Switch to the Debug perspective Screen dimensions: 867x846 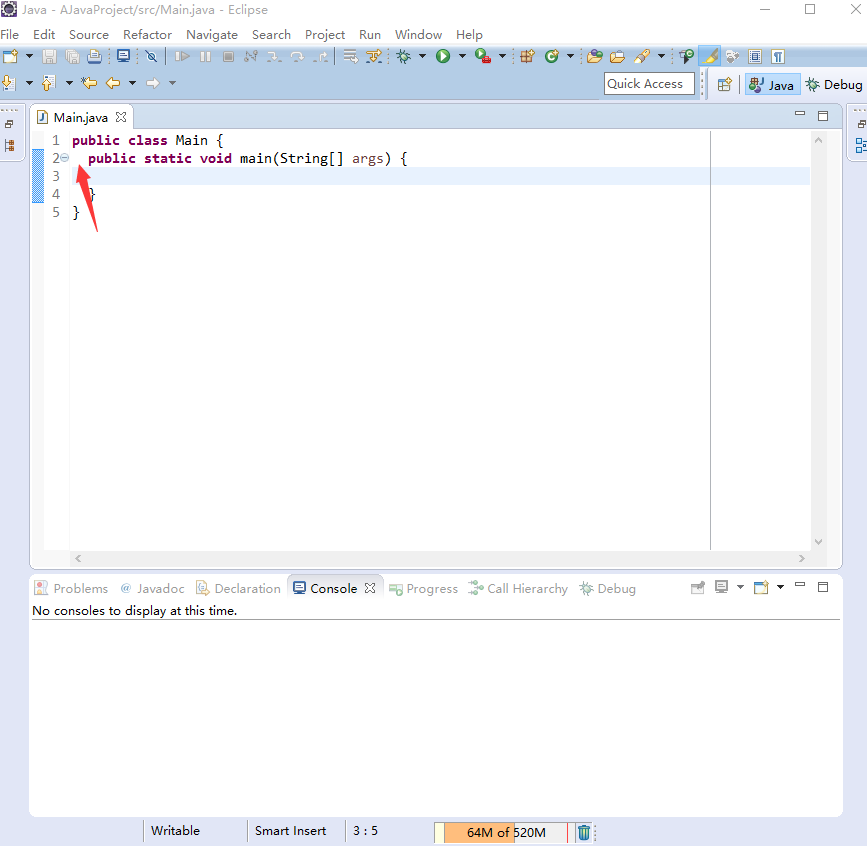(x=834, y=85)
